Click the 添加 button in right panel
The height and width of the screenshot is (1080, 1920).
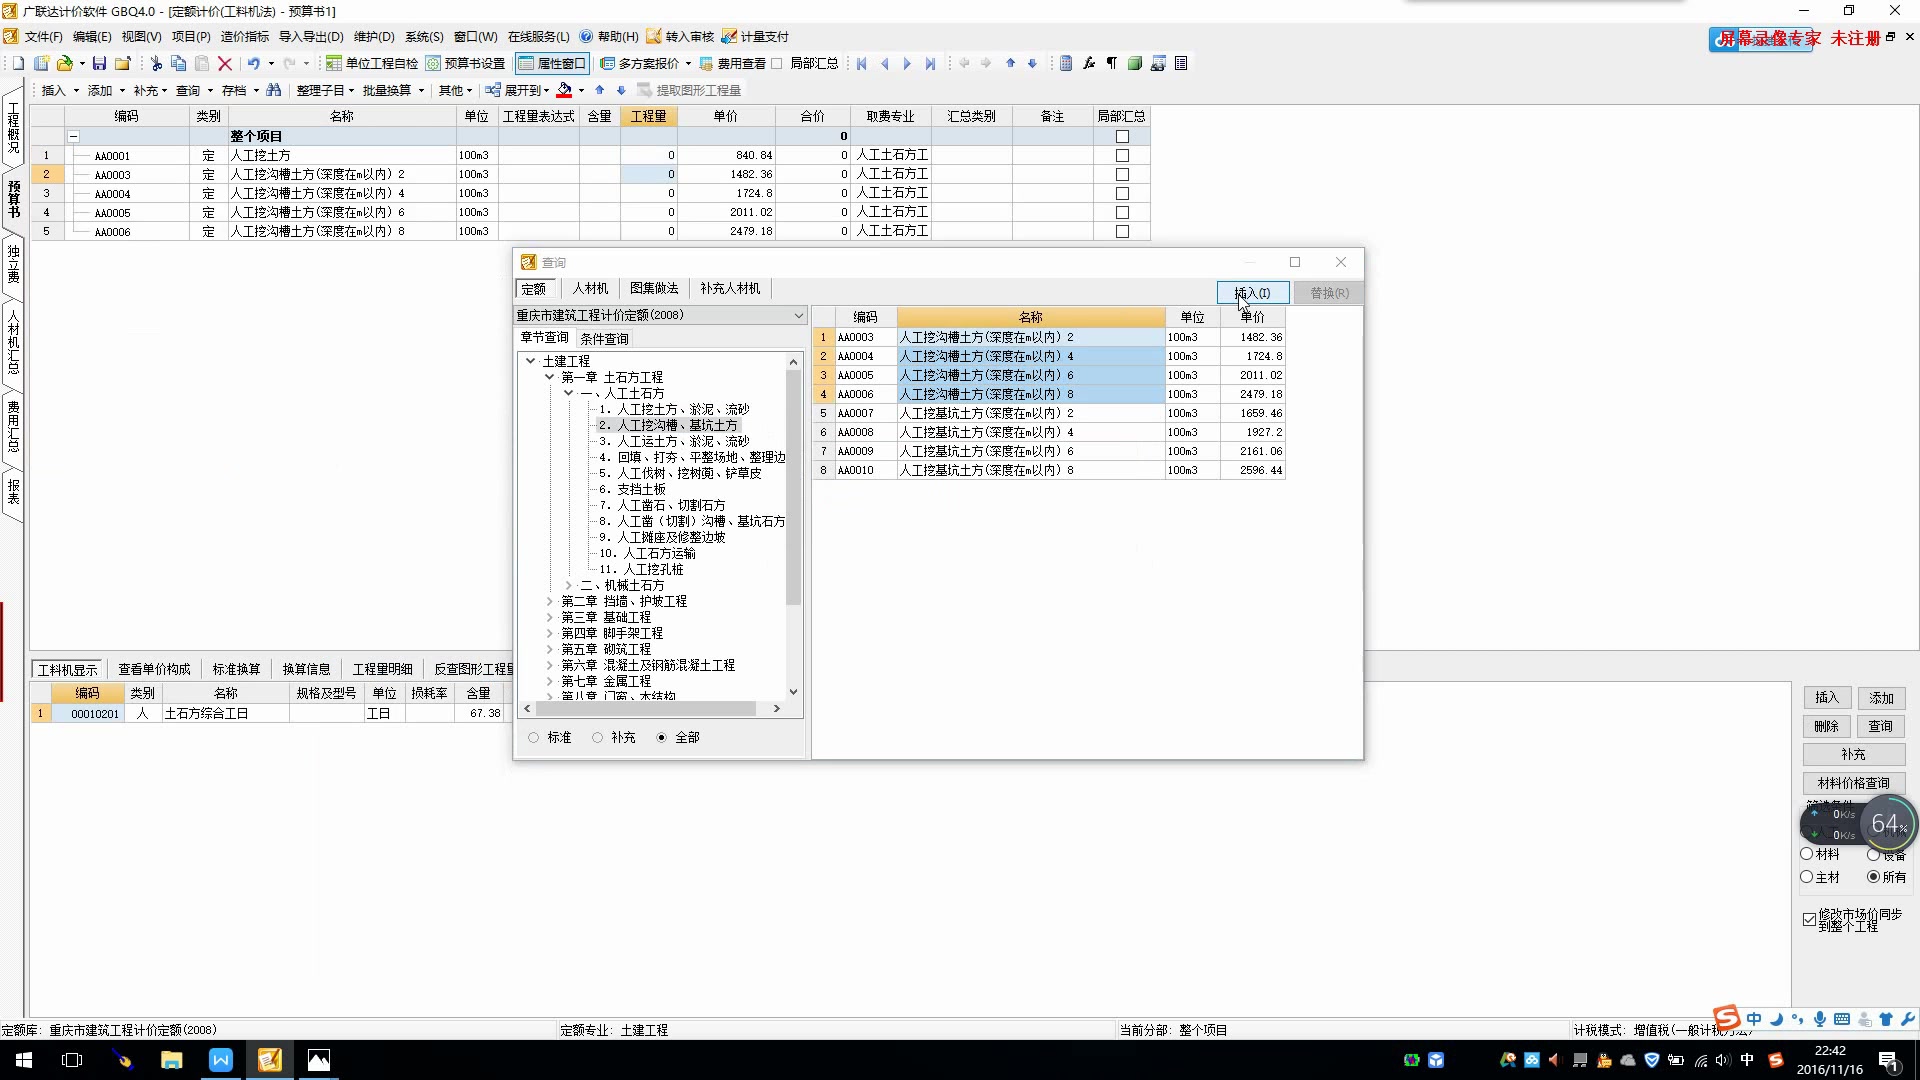pos(1881,698)
